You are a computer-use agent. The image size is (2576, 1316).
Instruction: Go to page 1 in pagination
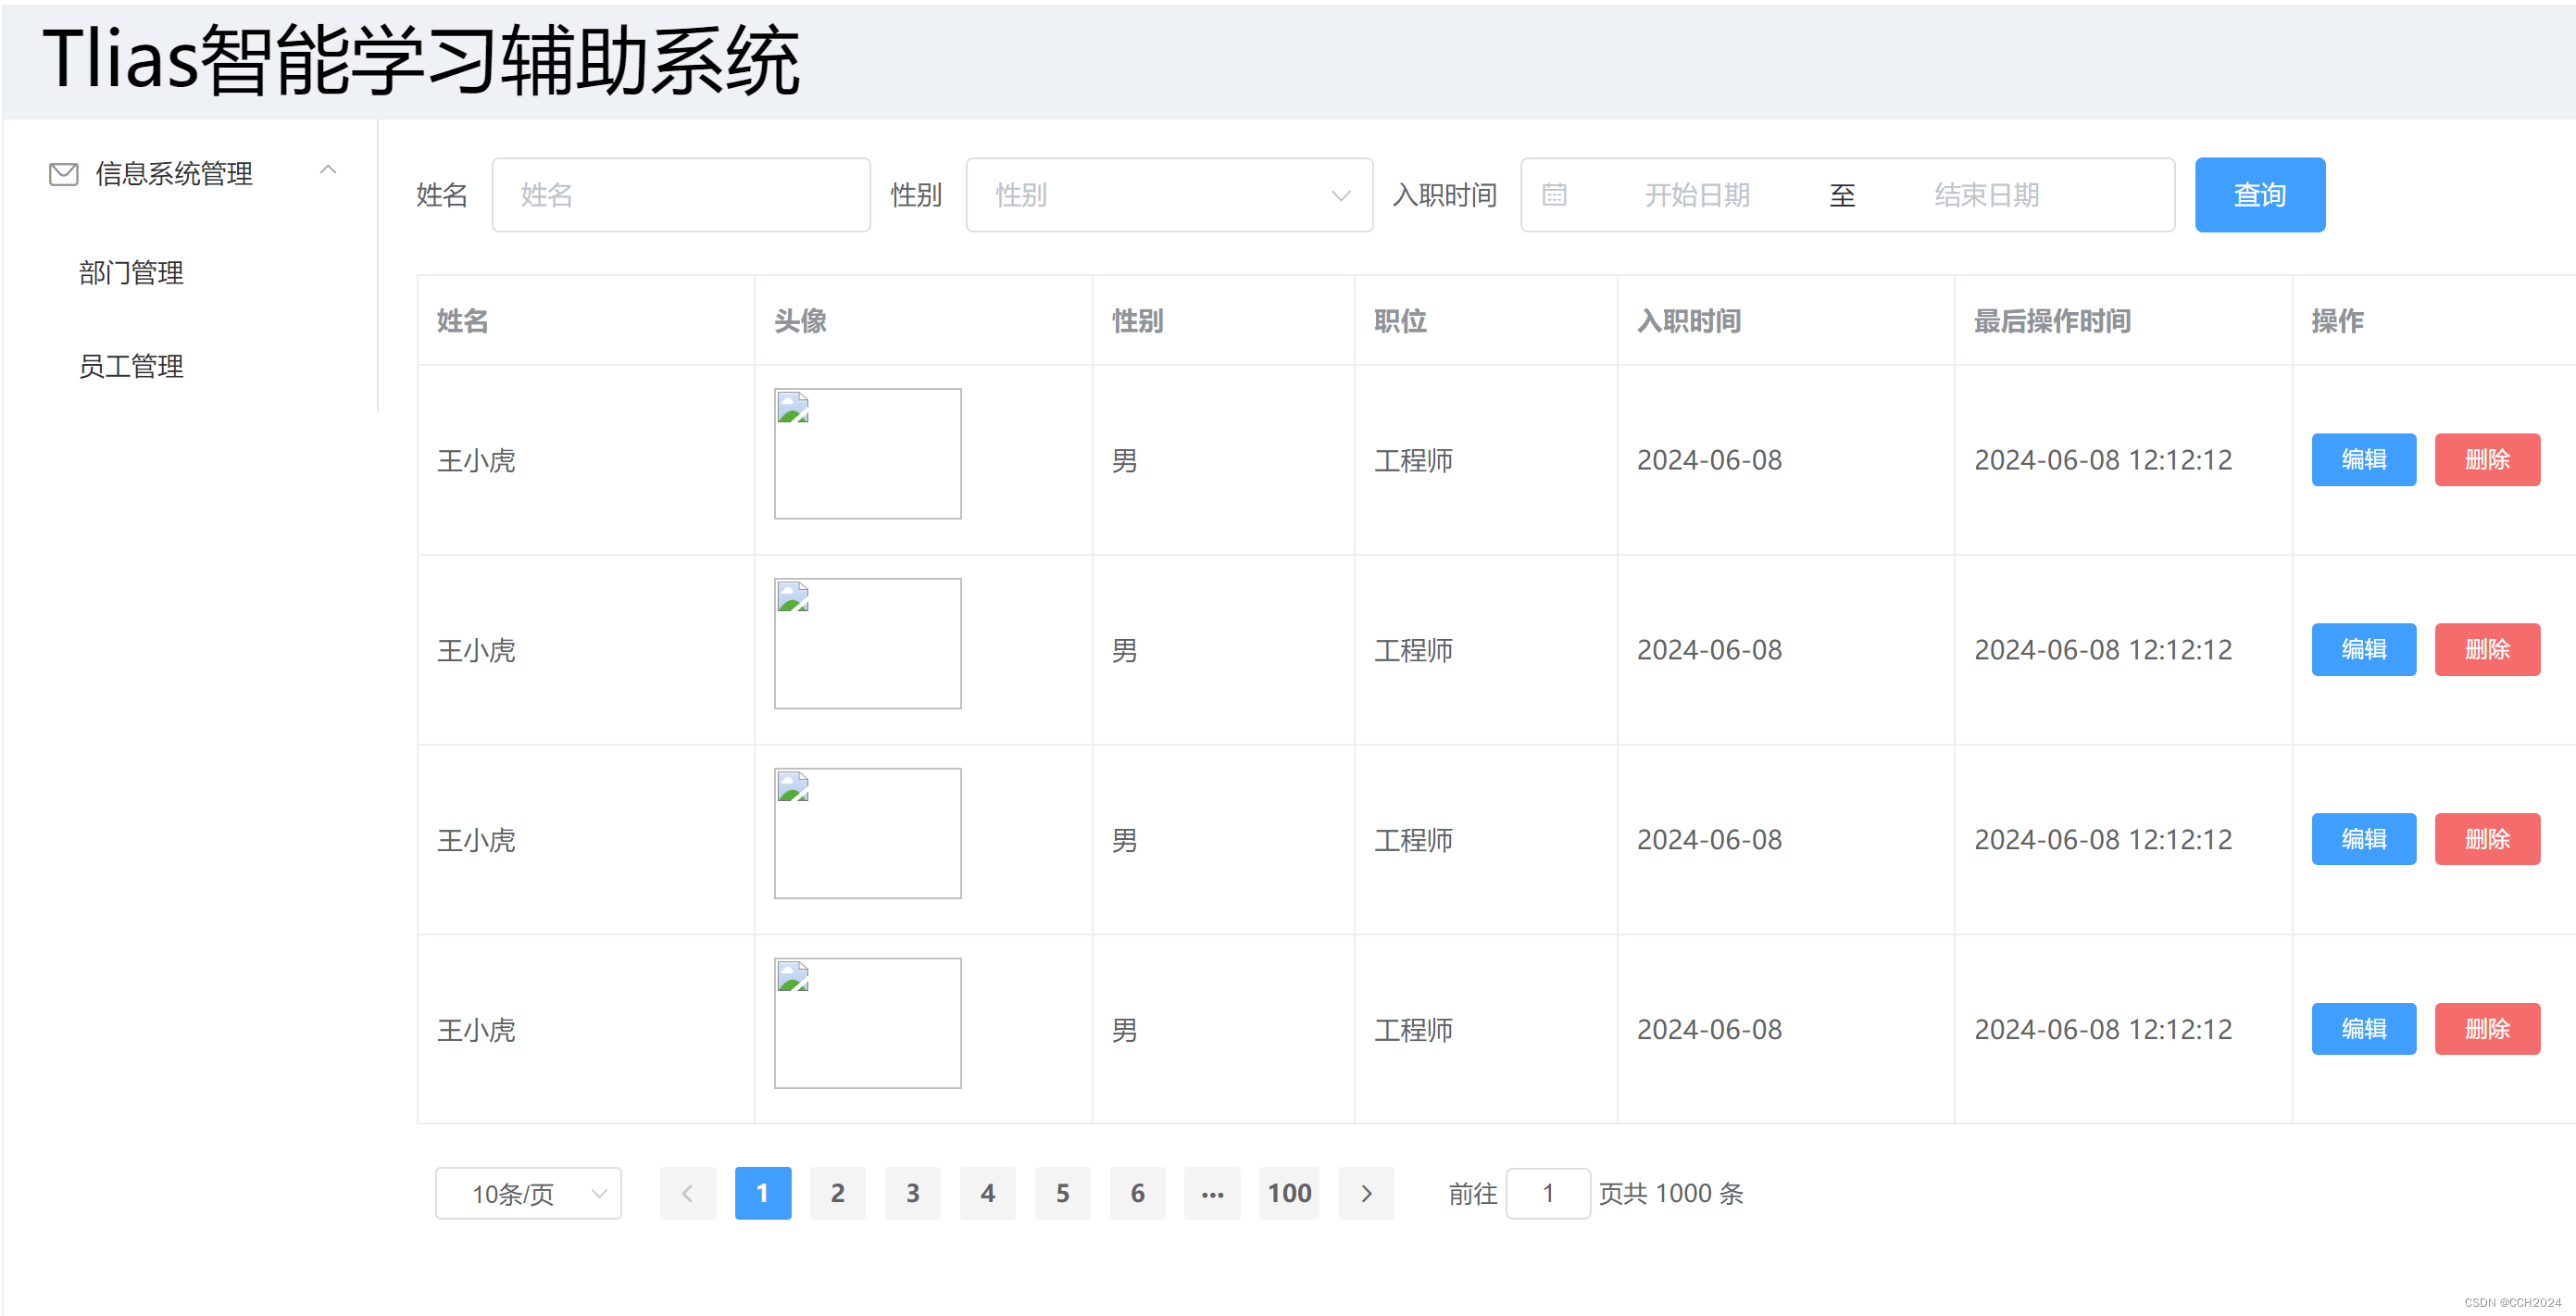click(763, 1193)
